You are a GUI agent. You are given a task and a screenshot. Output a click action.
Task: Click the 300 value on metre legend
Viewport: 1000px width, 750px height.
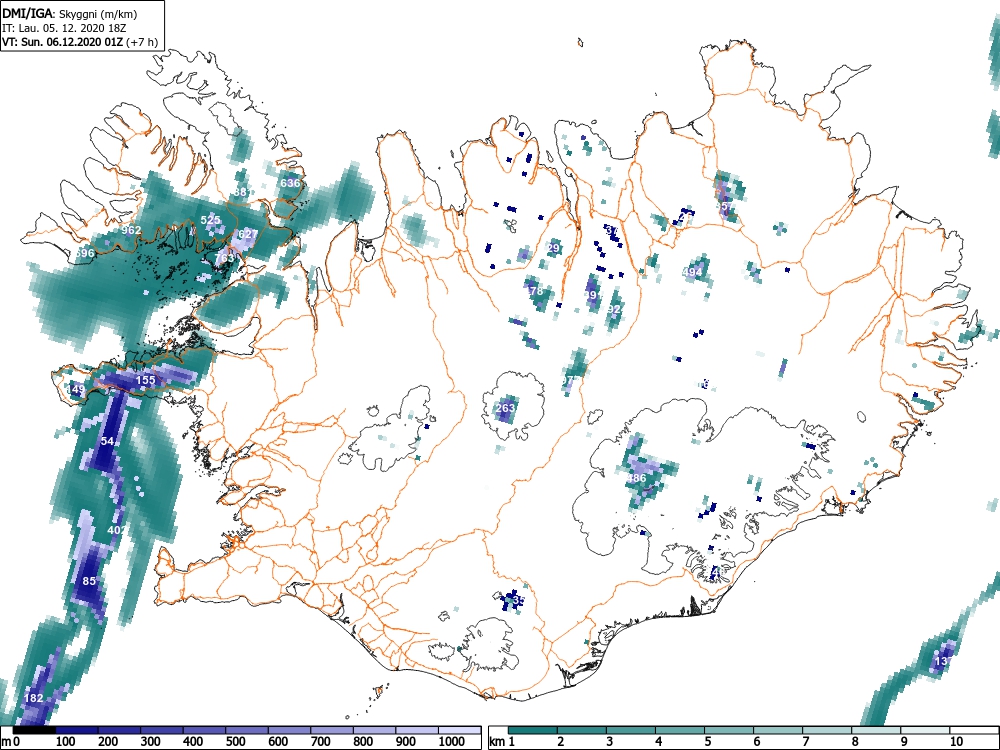tap(150, 742)
